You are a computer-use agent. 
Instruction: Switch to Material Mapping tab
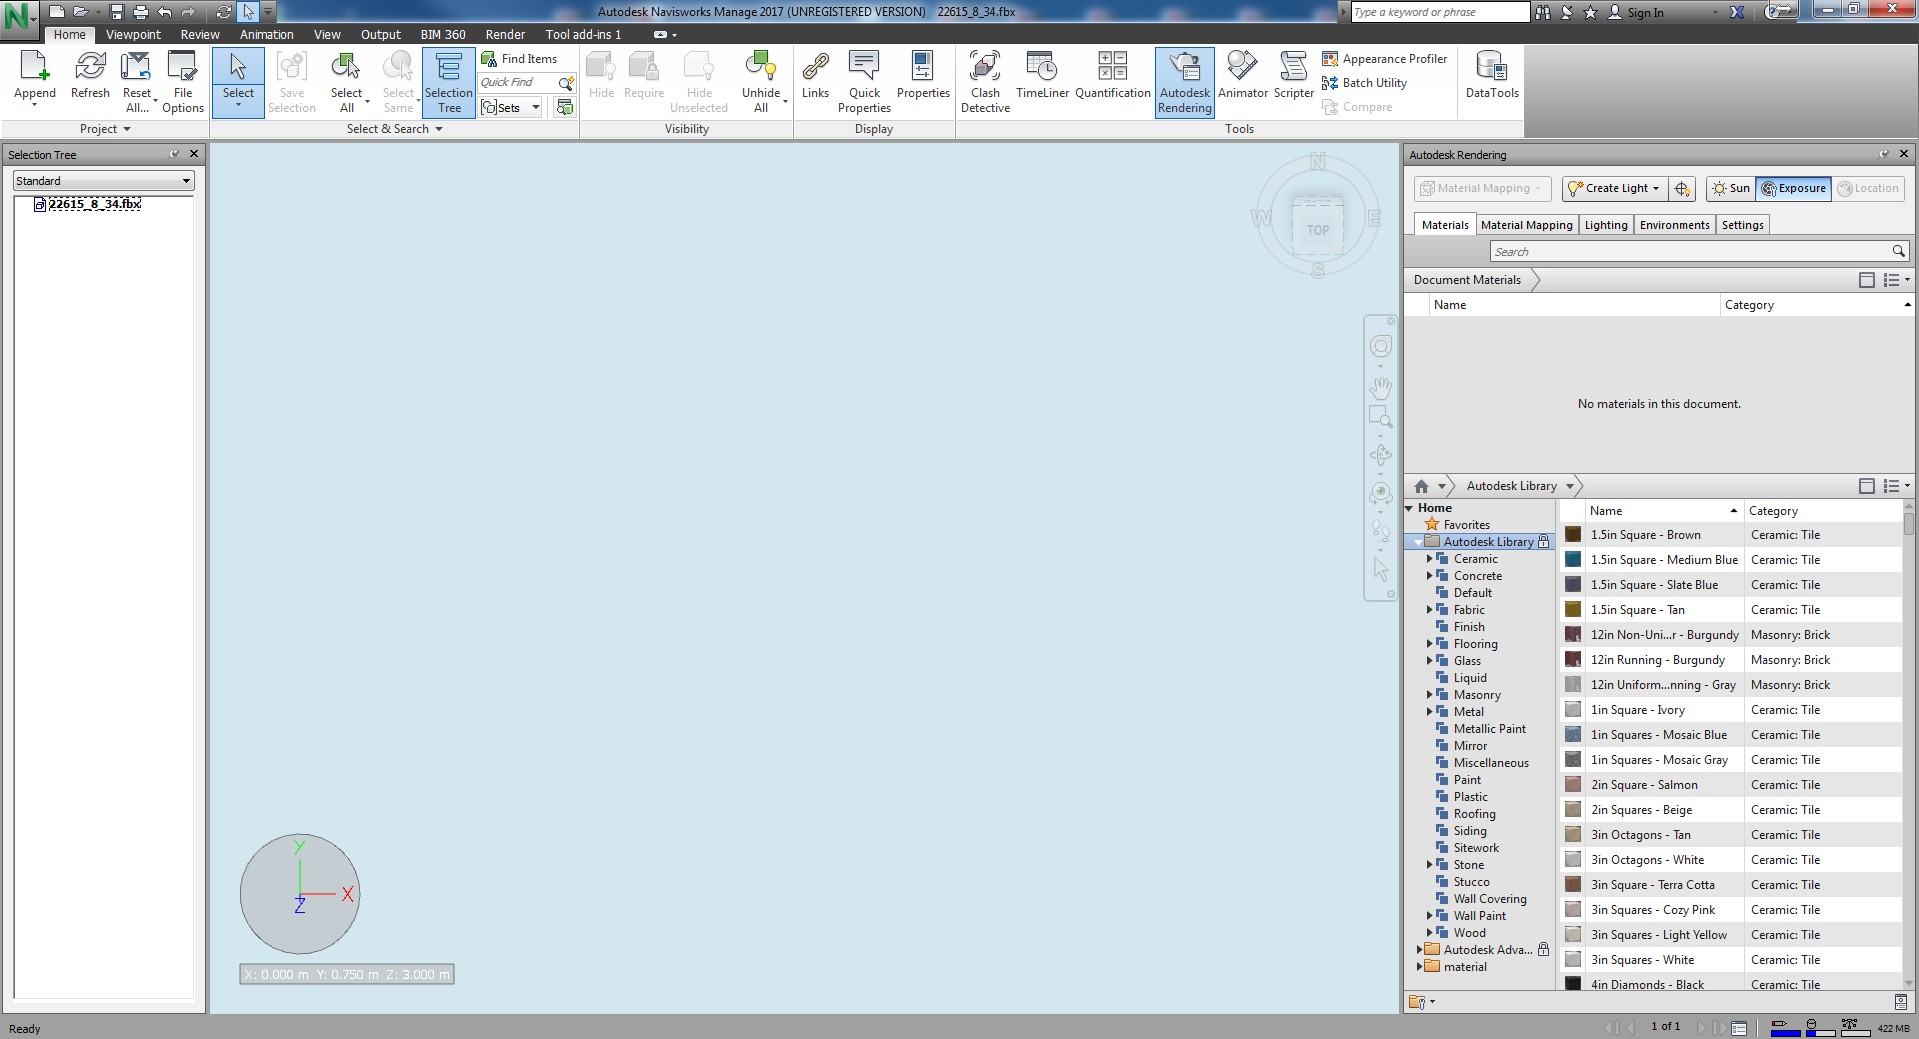coord(1526,225)
